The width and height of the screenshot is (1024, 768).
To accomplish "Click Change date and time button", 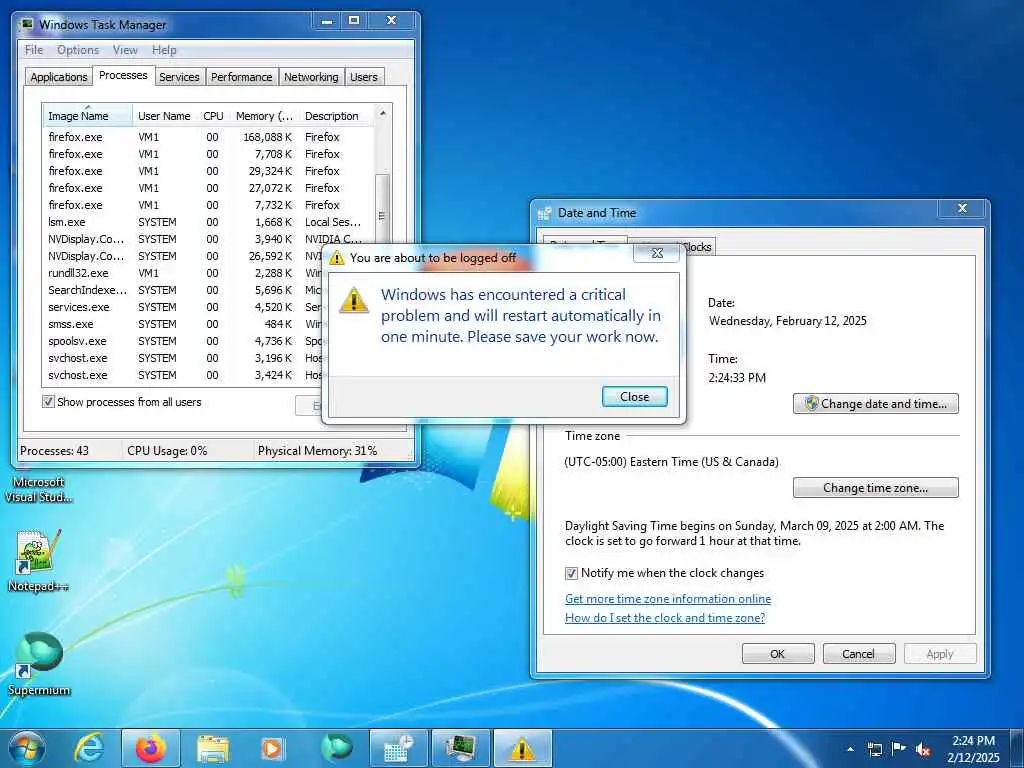I will point(876,404).
